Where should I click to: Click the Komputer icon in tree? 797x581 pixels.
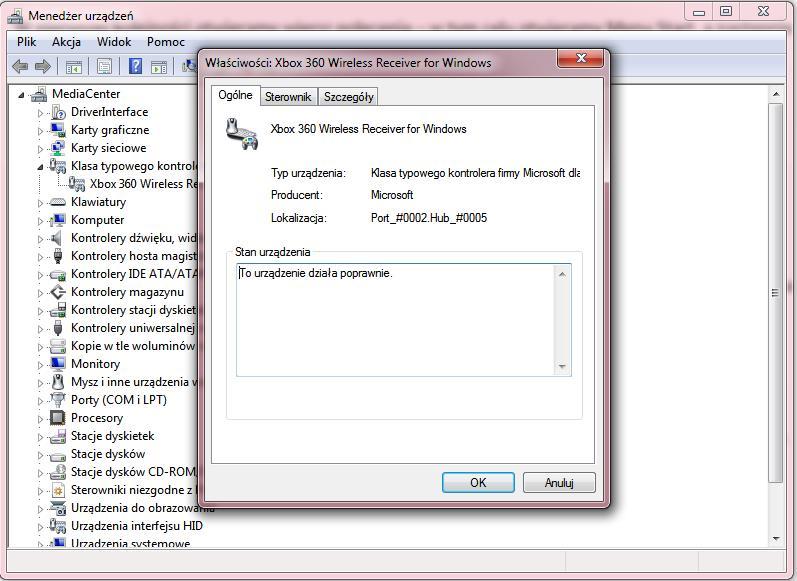click(x=58, y=220)
